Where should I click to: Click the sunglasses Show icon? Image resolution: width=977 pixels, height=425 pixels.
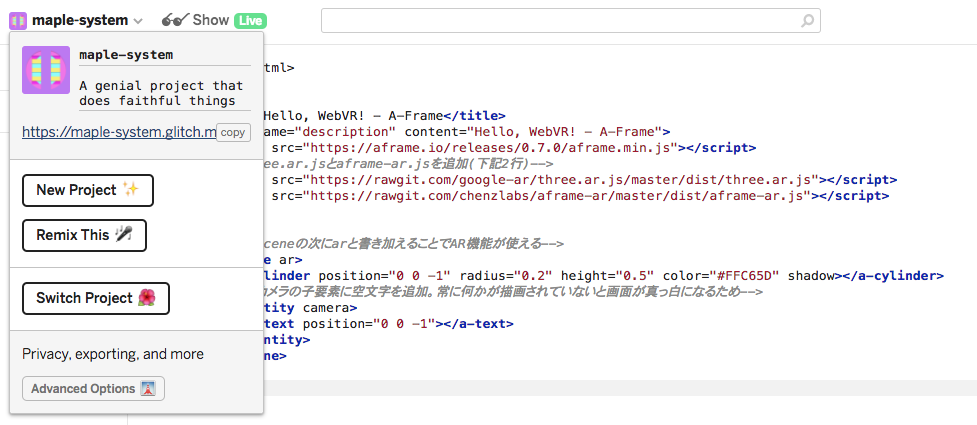tap(174, 21)
